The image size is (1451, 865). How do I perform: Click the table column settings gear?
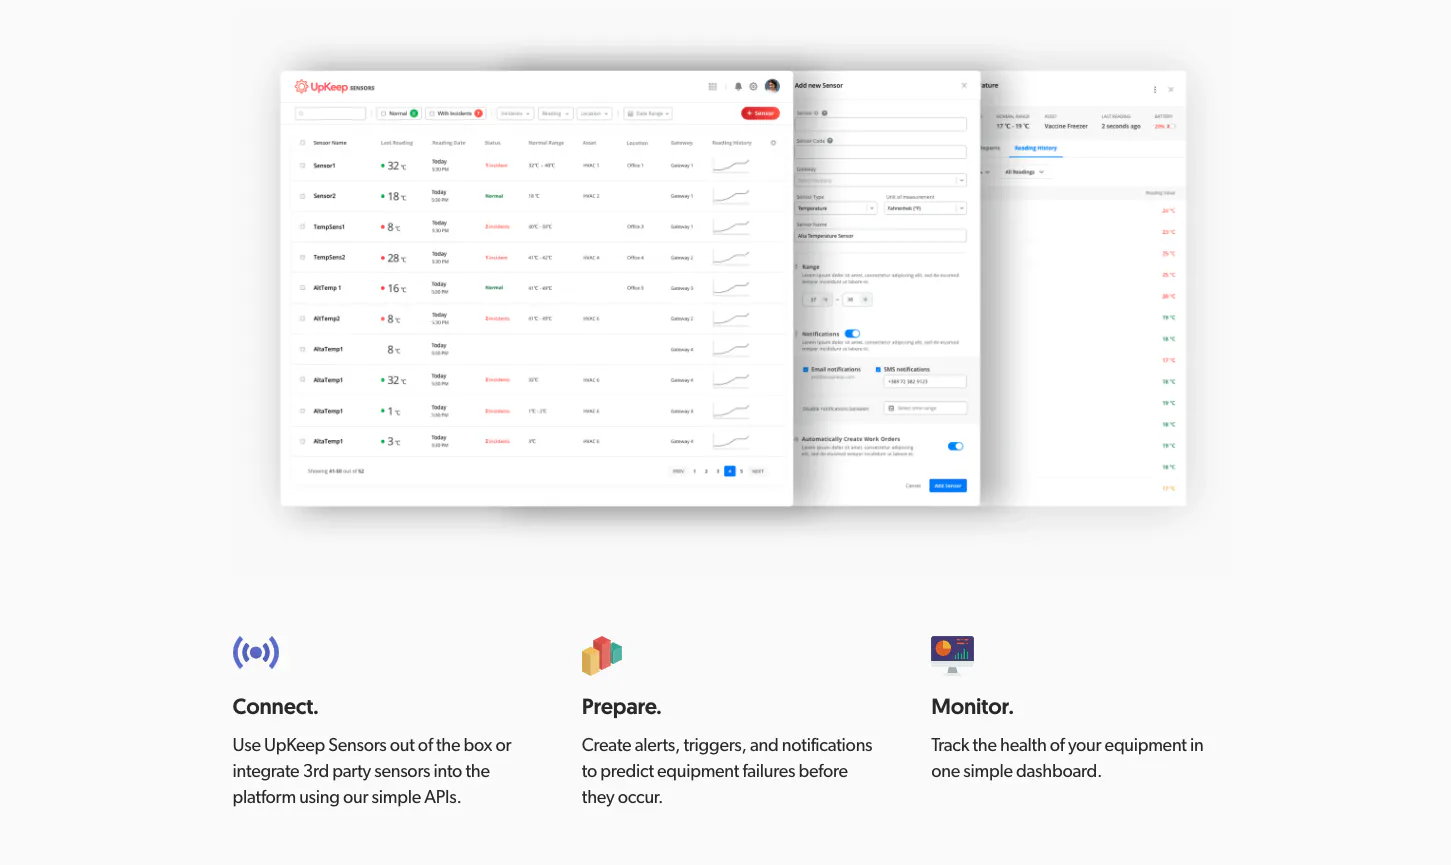pos(773,143)
